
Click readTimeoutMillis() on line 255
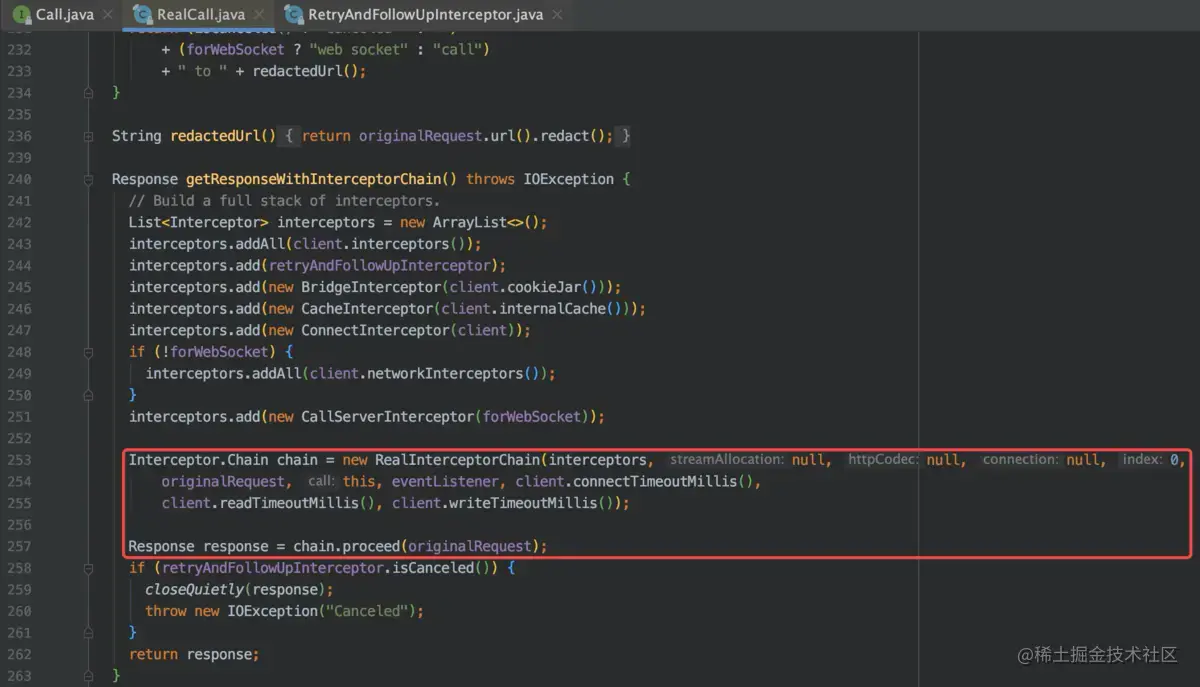pyautogui.click(x=297, y=503)
